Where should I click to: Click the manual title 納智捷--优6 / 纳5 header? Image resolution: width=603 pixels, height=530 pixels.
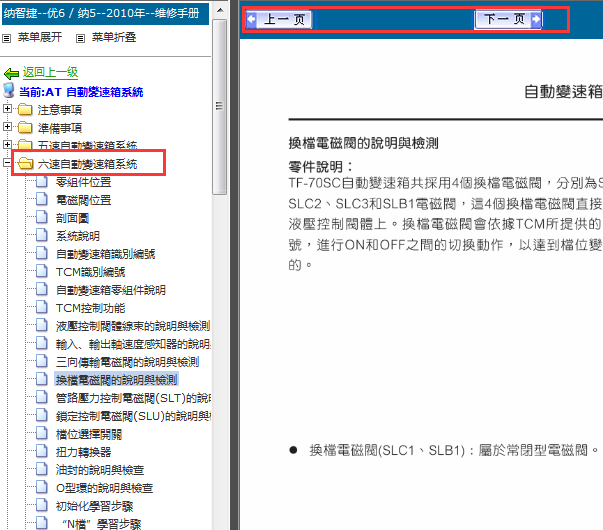[105, 14]
